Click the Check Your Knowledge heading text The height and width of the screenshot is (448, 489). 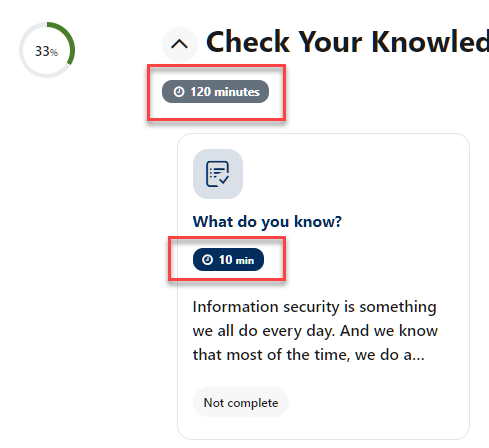347,42
